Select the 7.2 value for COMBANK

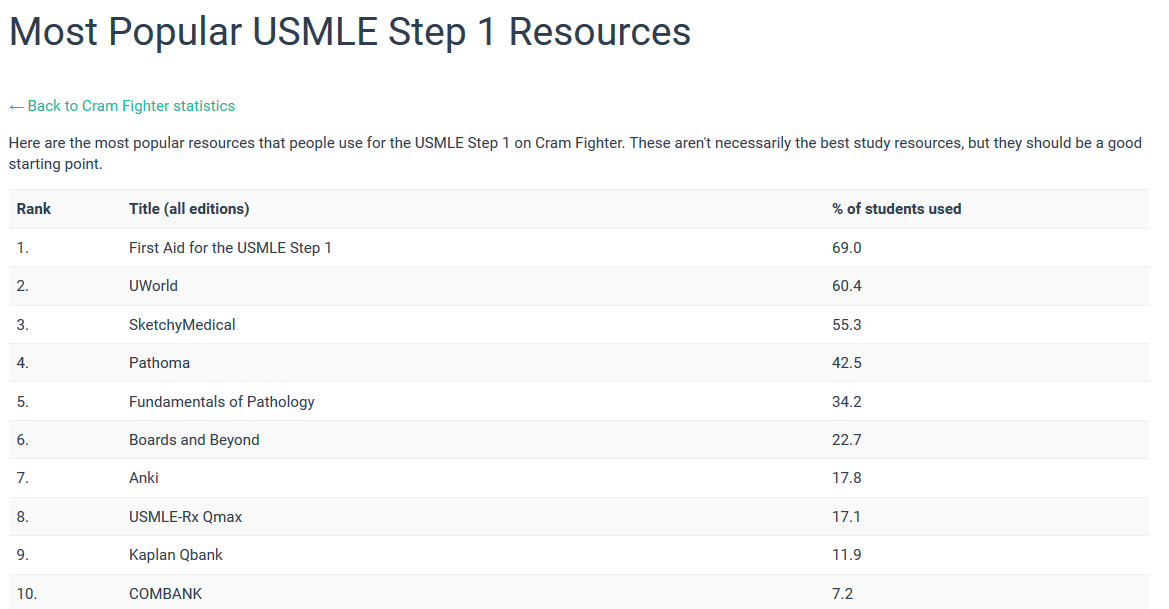coord(842,593)
